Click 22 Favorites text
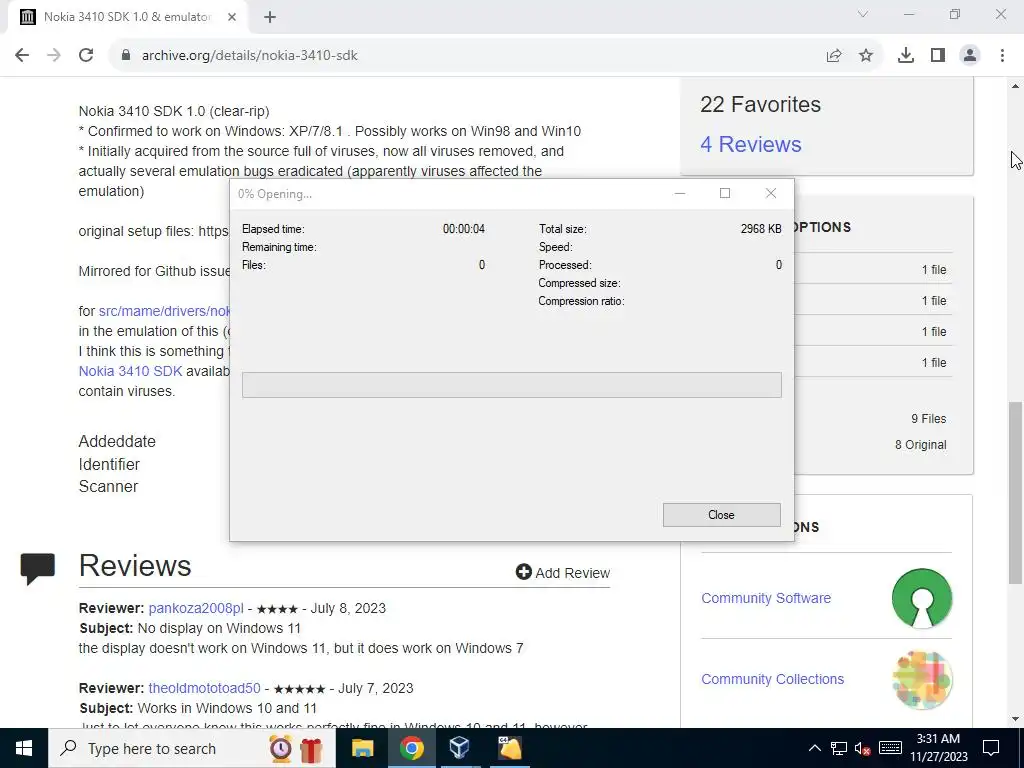The height and width of the screenshot is (768, 1024). pyautogui.click(x=760, y=104)
